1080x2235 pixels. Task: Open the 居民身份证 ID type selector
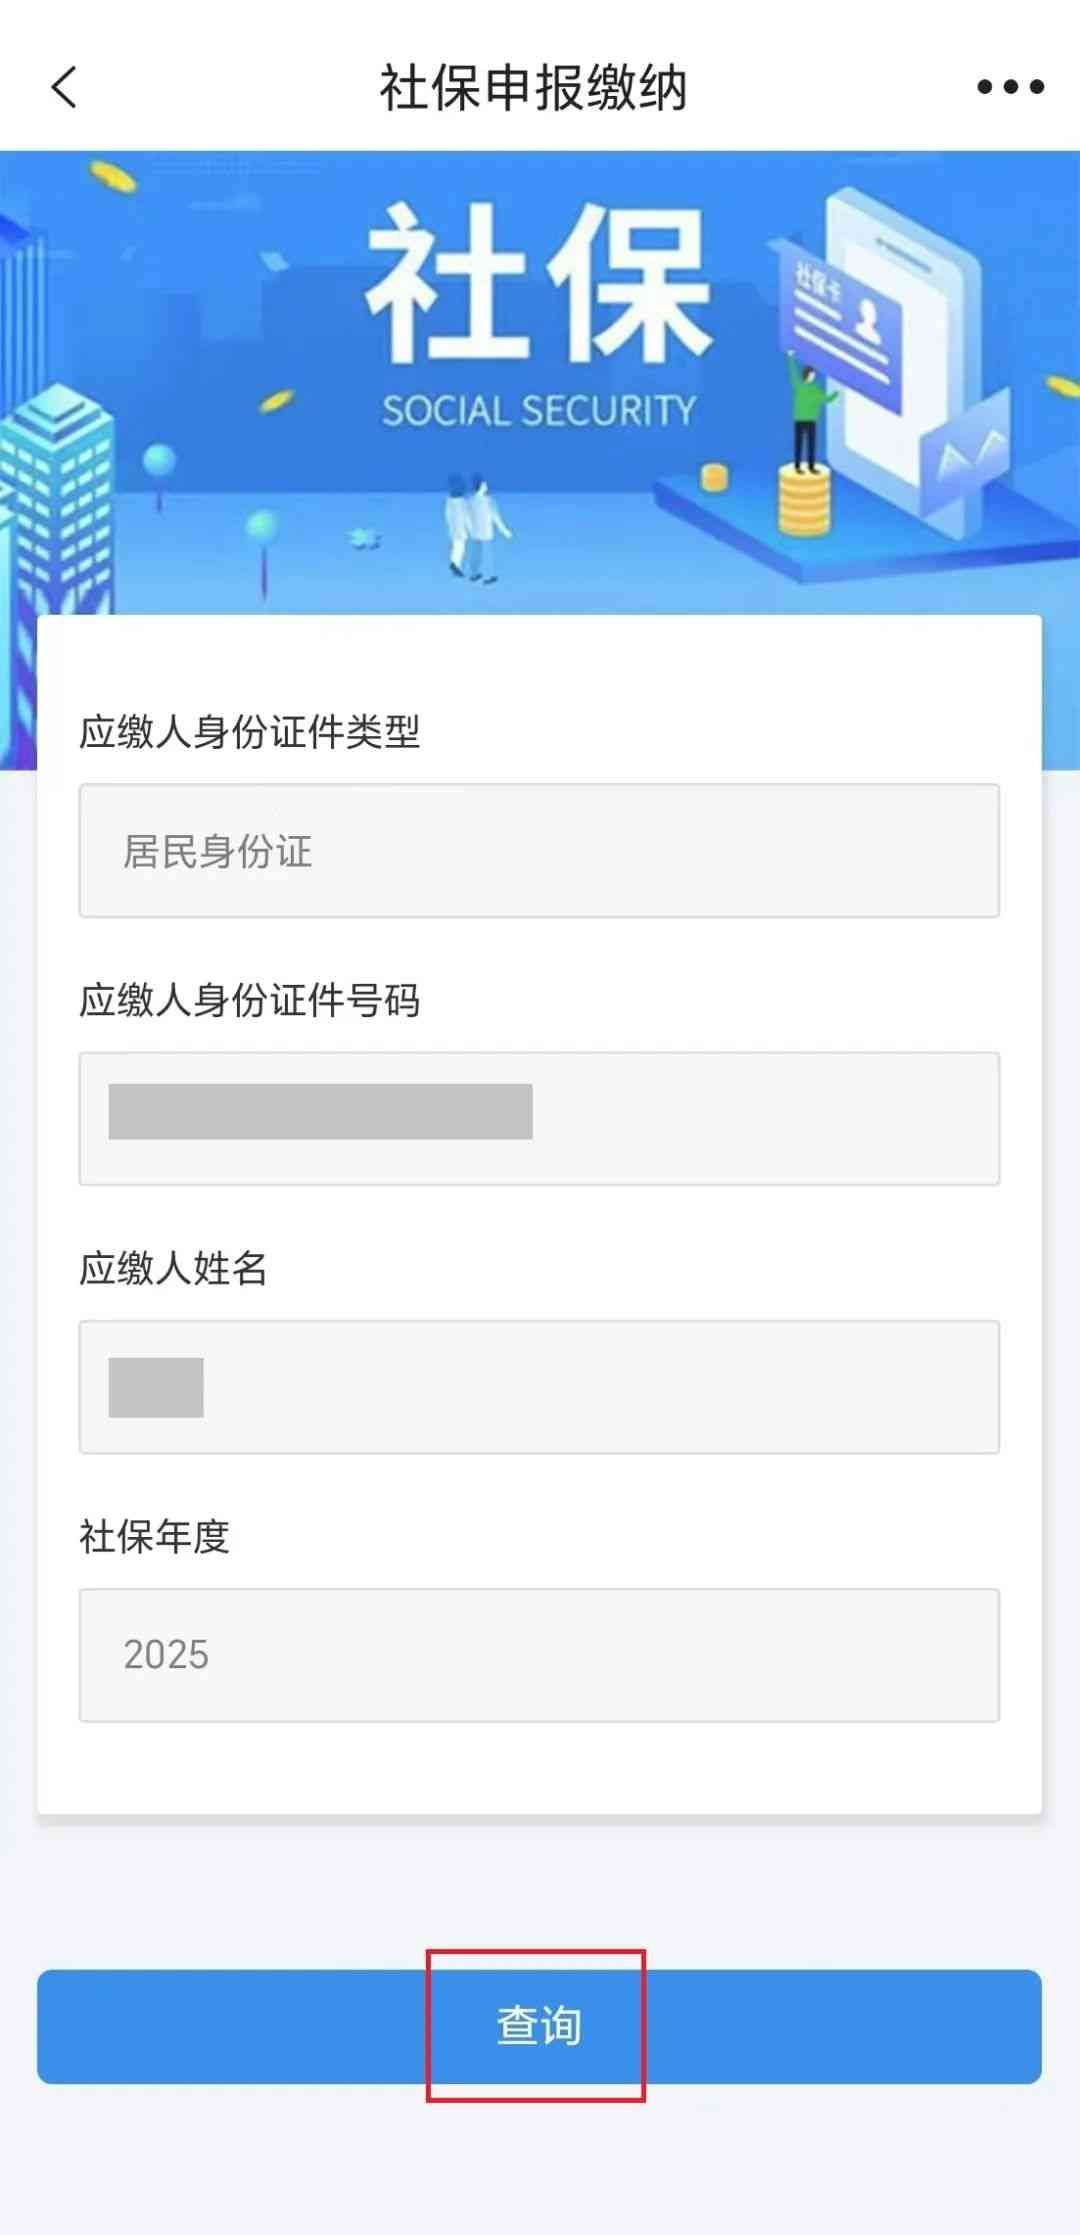point(539,851)
